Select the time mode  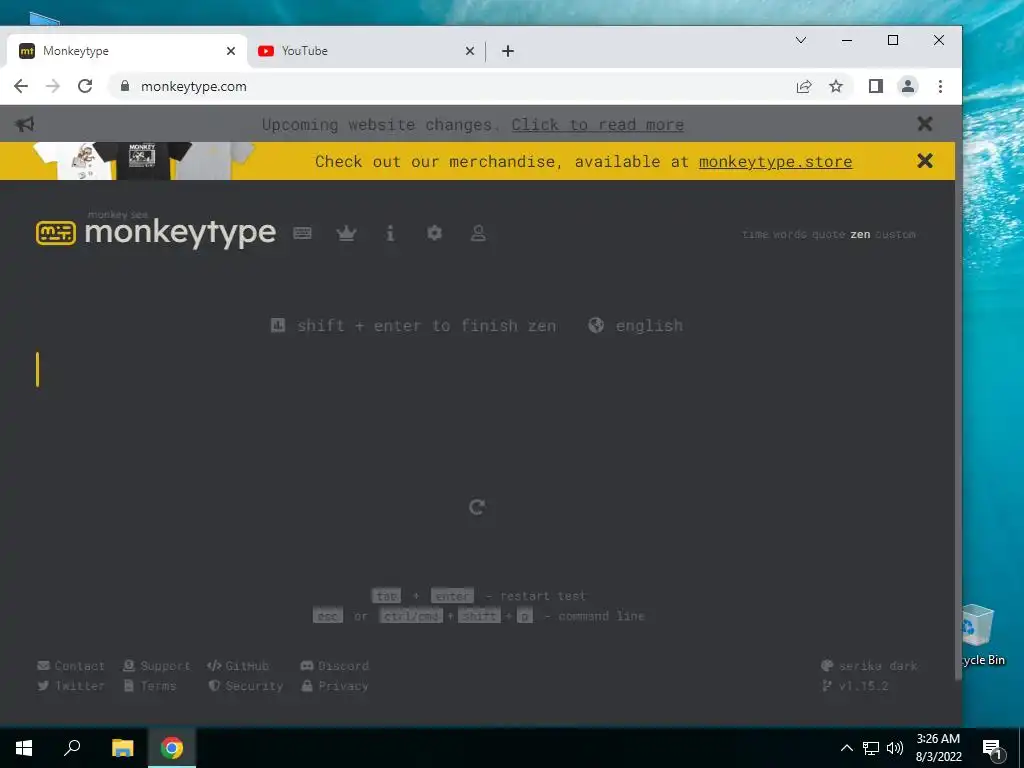(756, 234)
